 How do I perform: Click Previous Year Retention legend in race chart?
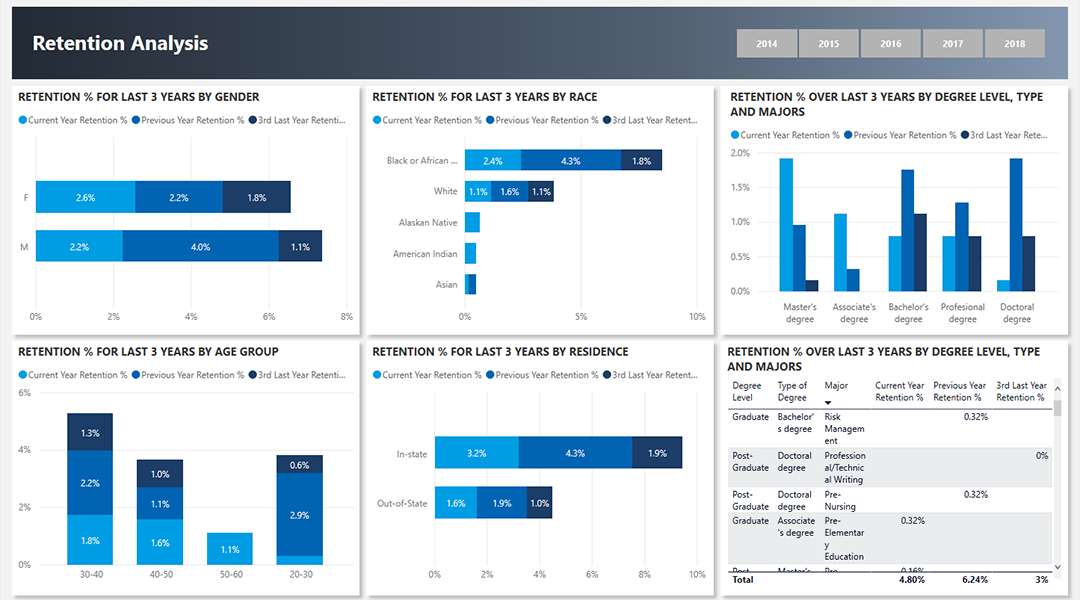click(x=542, y=120)
